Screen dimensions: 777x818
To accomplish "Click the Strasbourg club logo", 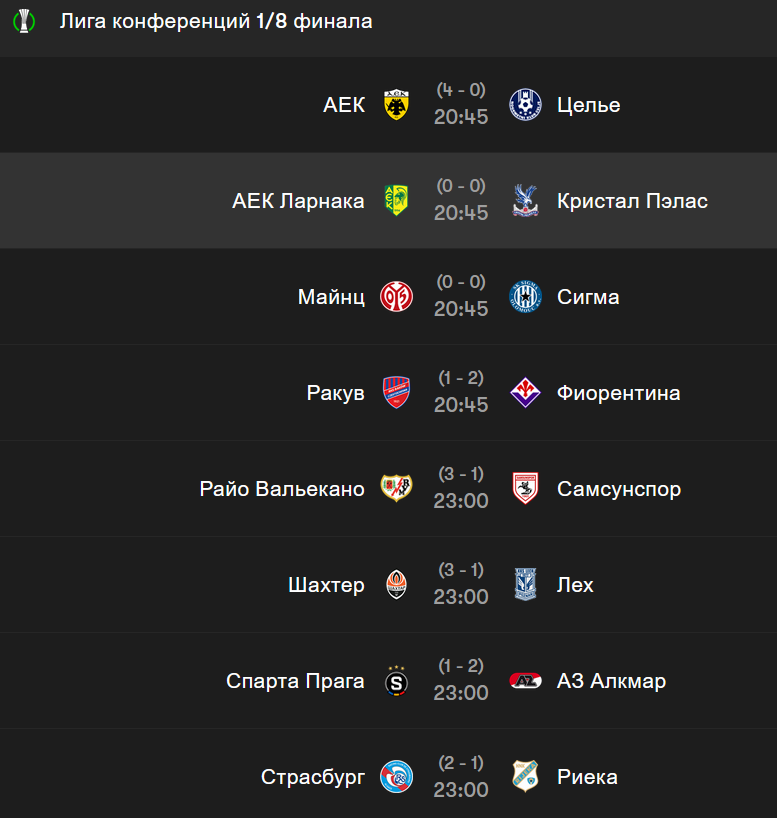I will point(397,777).
